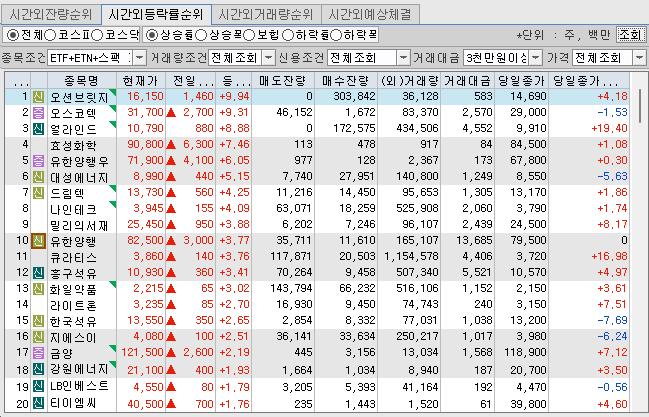Screen dimensions: 649x417
Task: Open the 거래량조건 dropdown
Action: tap(269, 58)
